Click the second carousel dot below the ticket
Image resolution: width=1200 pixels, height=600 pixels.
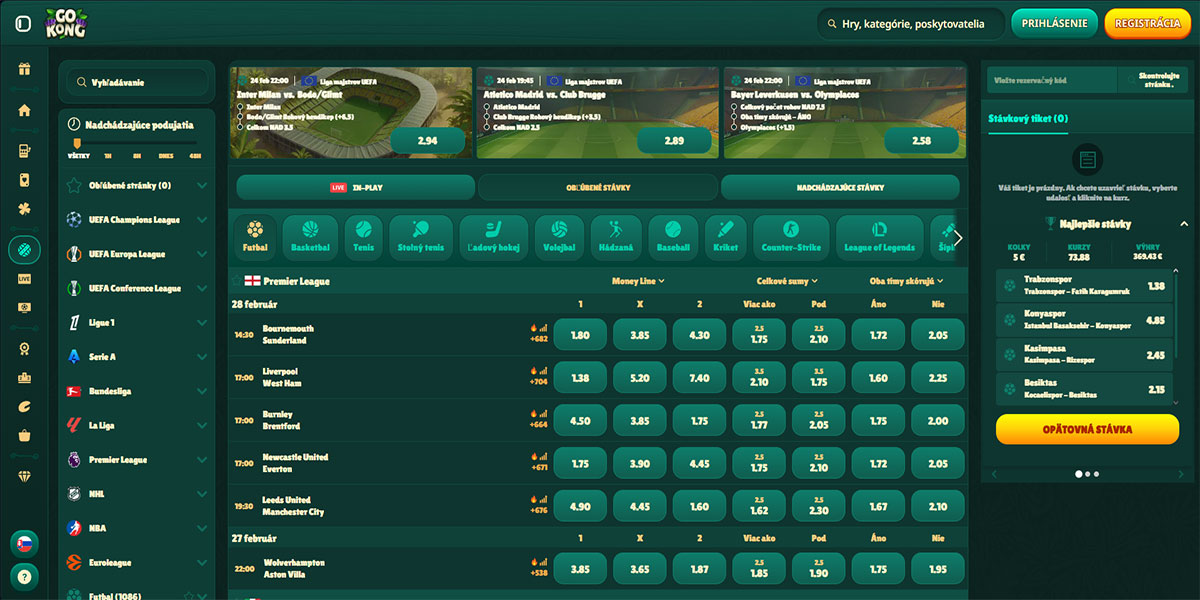coord(1087,475)
